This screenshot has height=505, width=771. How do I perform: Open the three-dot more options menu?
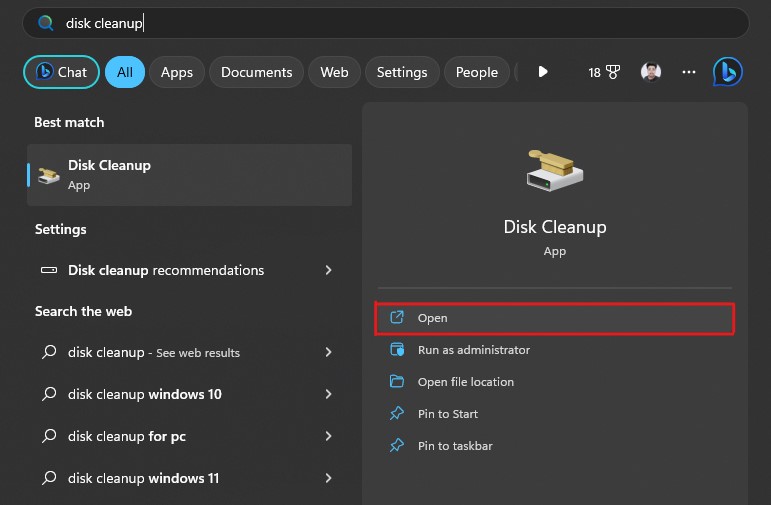(689, 72)
